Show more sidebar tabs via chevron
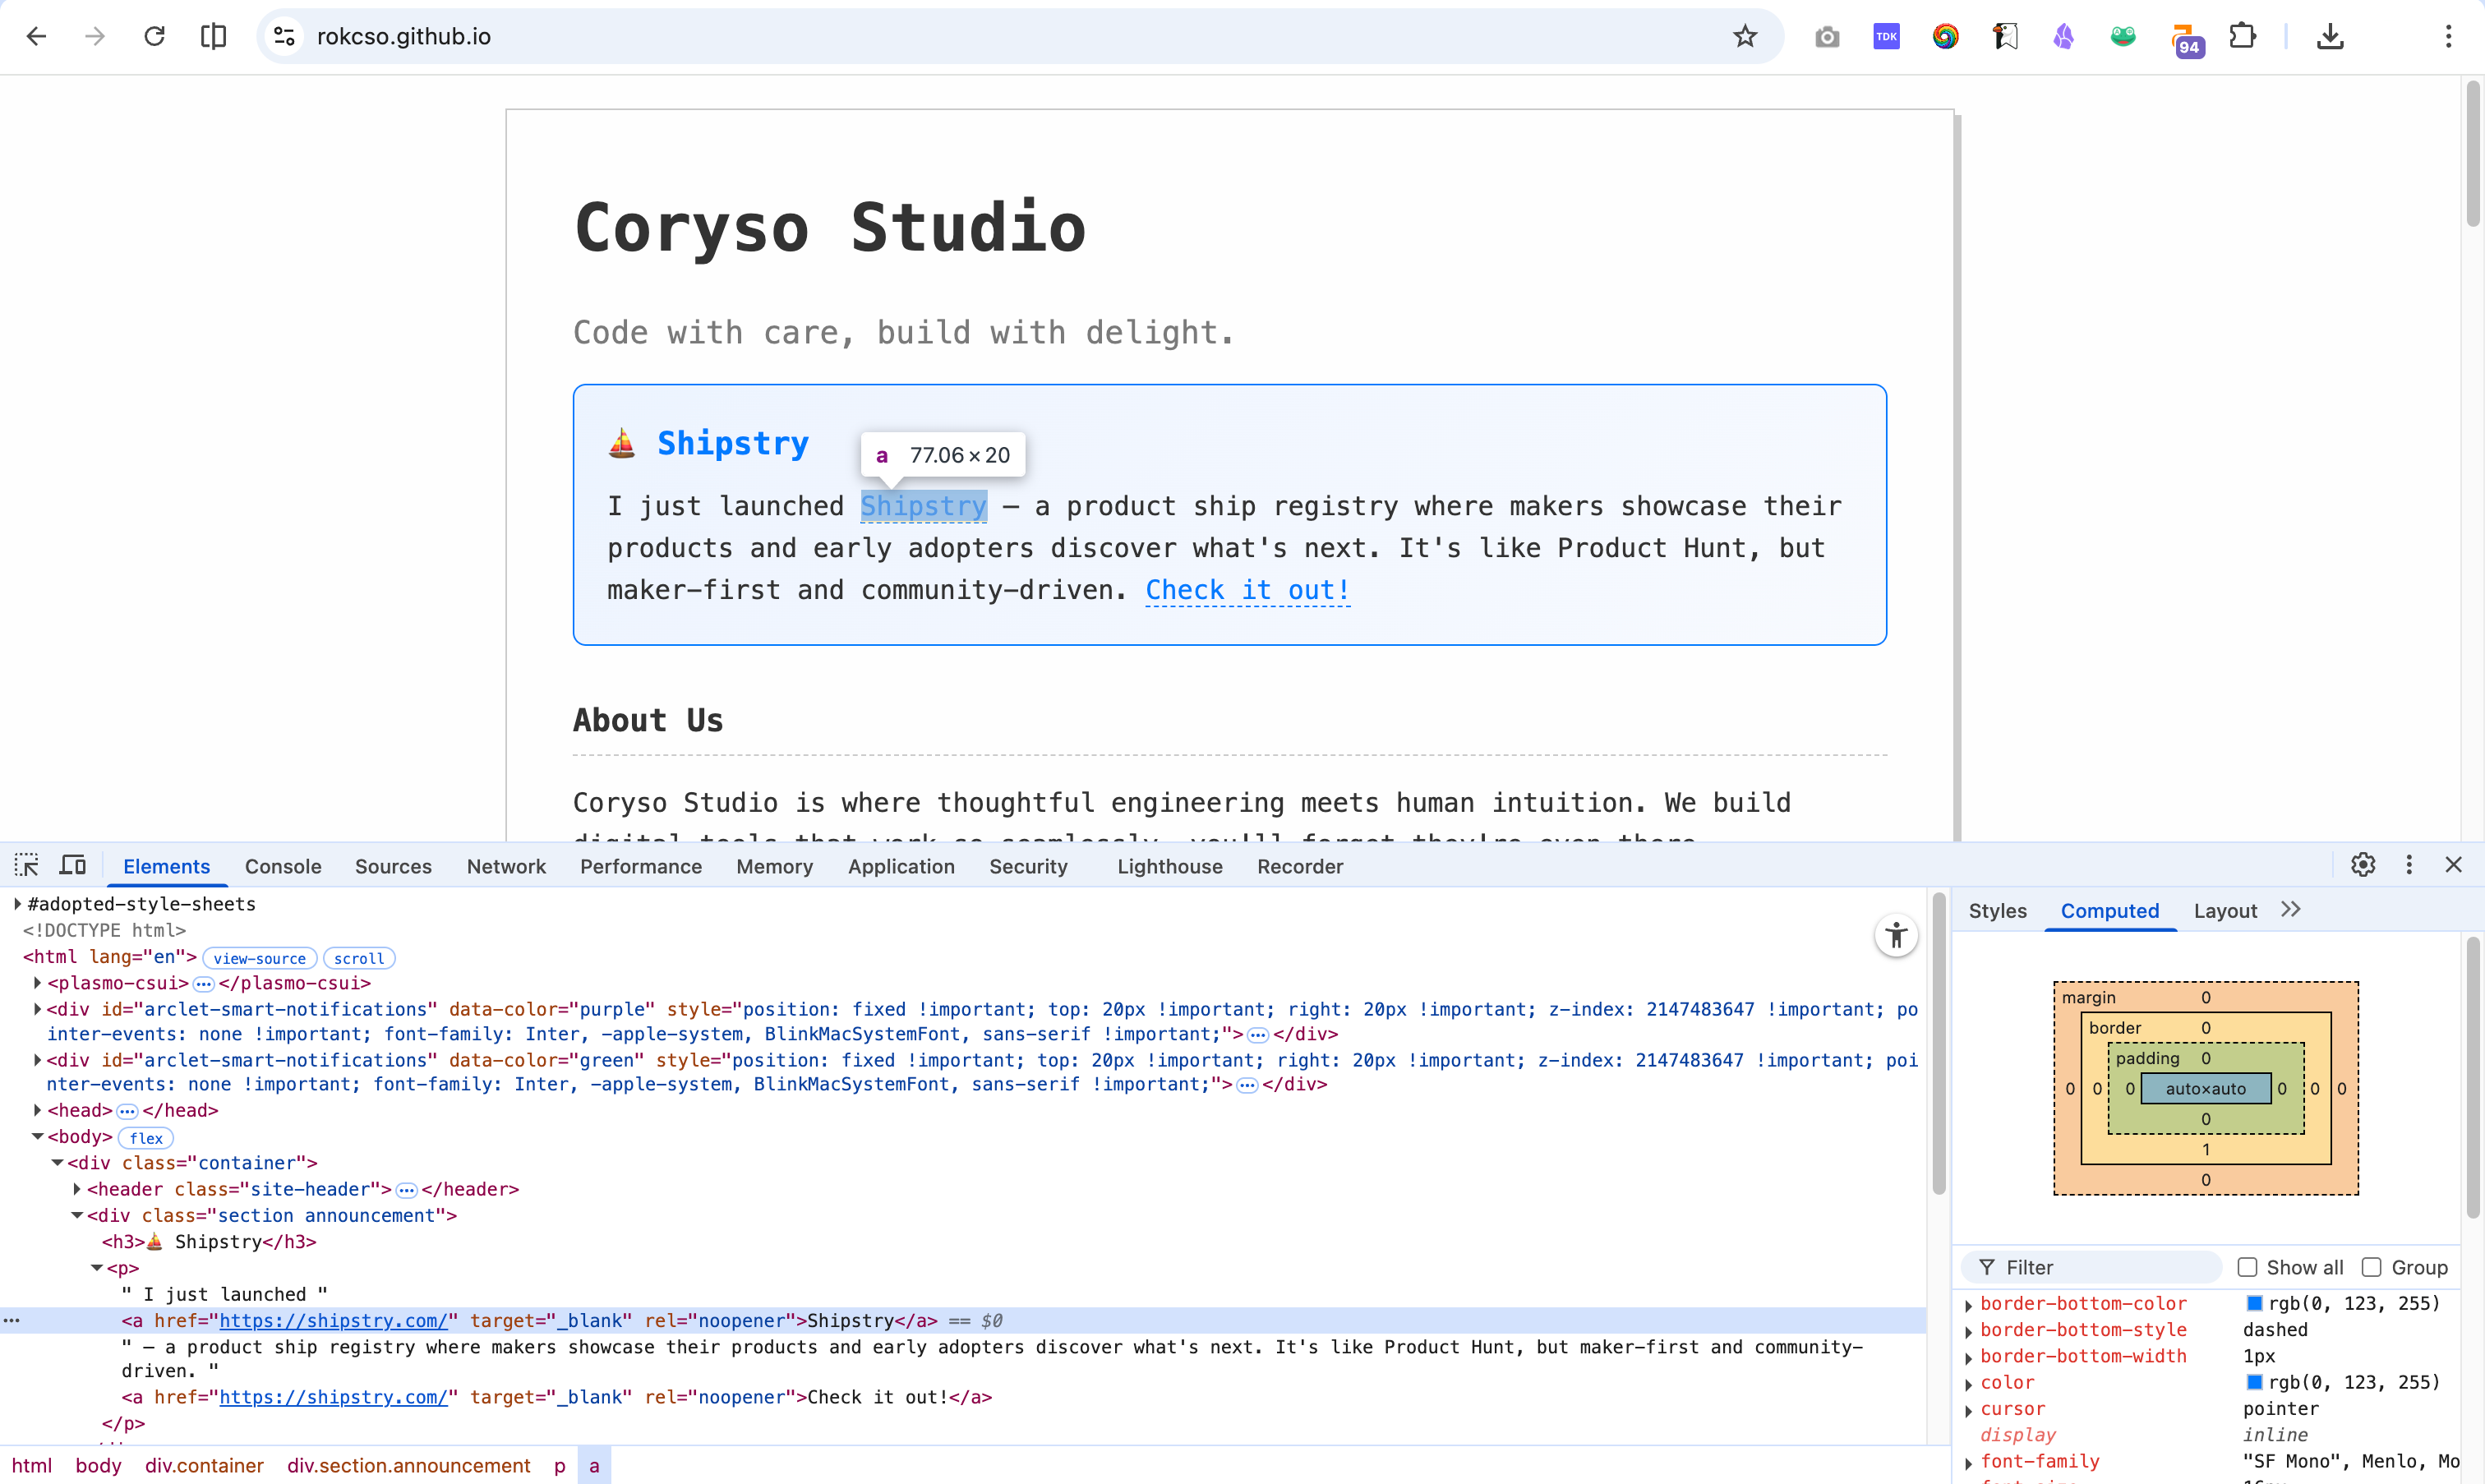 tap(2291, 910)
